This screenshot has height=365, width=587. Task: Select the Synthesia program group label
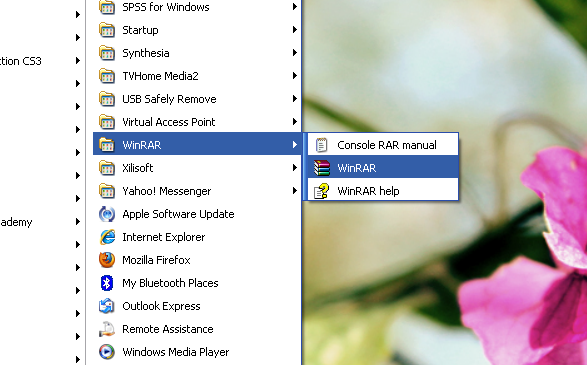pos(146,53)
